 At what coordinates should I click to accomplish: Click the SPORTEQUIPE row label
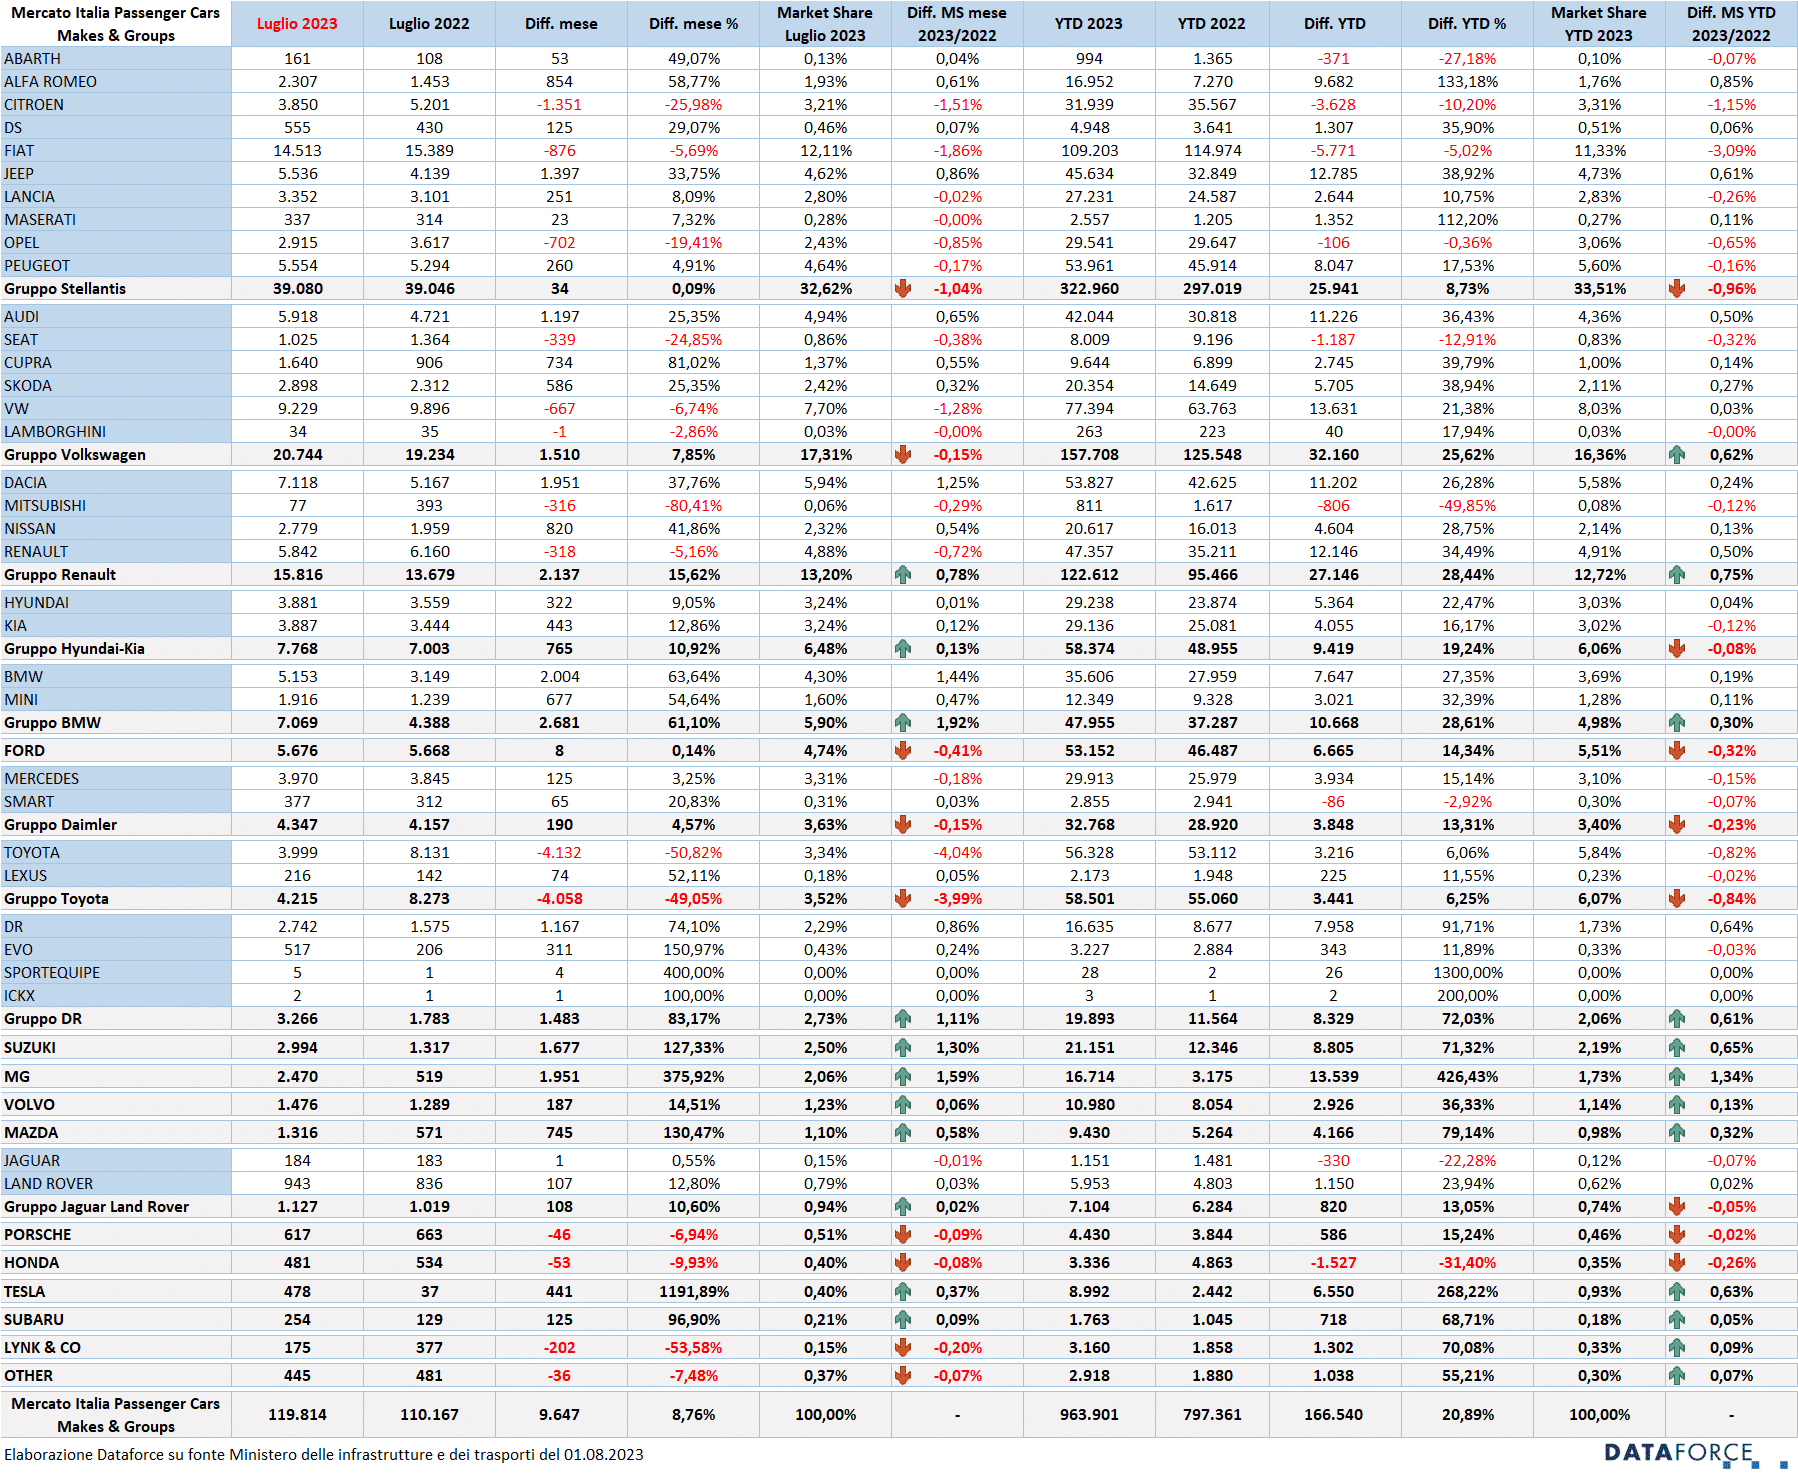[x=52, y=973]
